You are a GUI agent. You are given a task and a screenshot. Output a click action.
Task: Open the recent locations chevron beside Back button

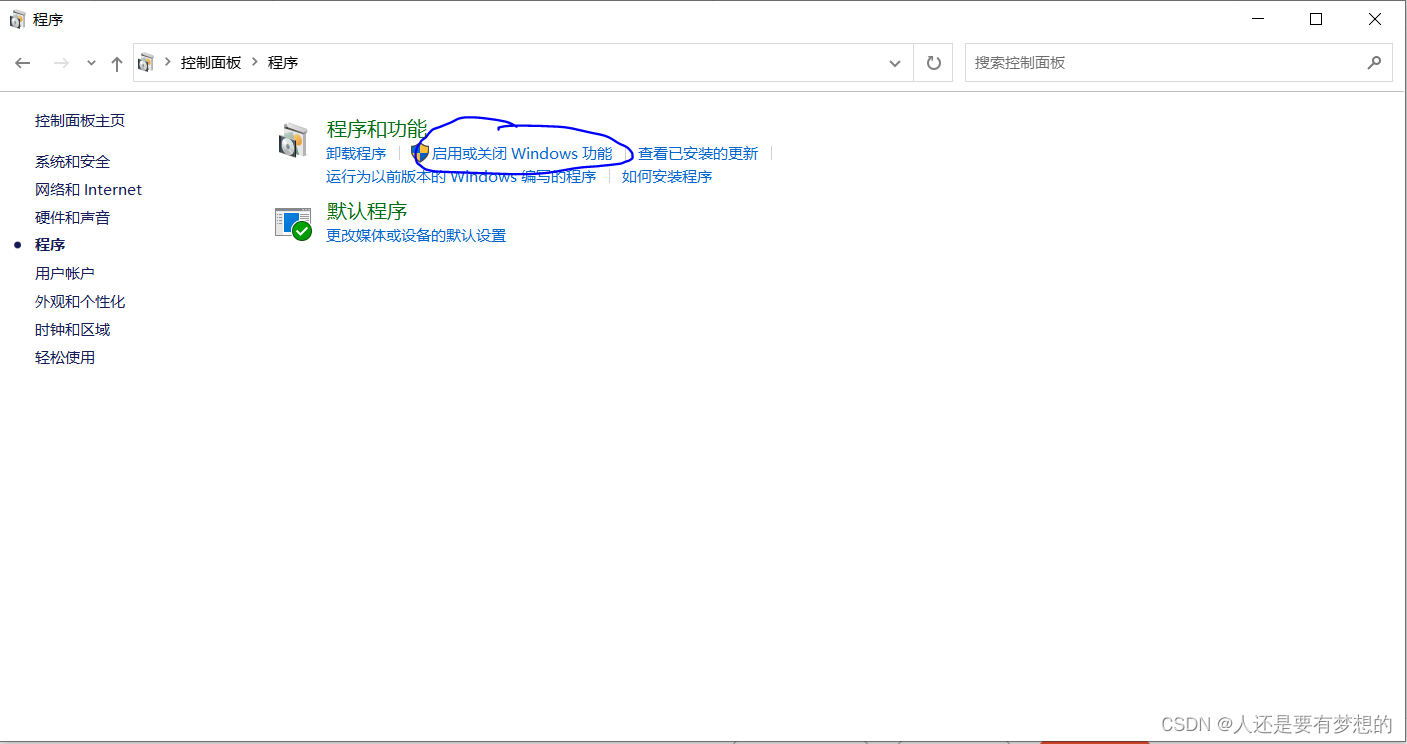(x=91, y=62)
